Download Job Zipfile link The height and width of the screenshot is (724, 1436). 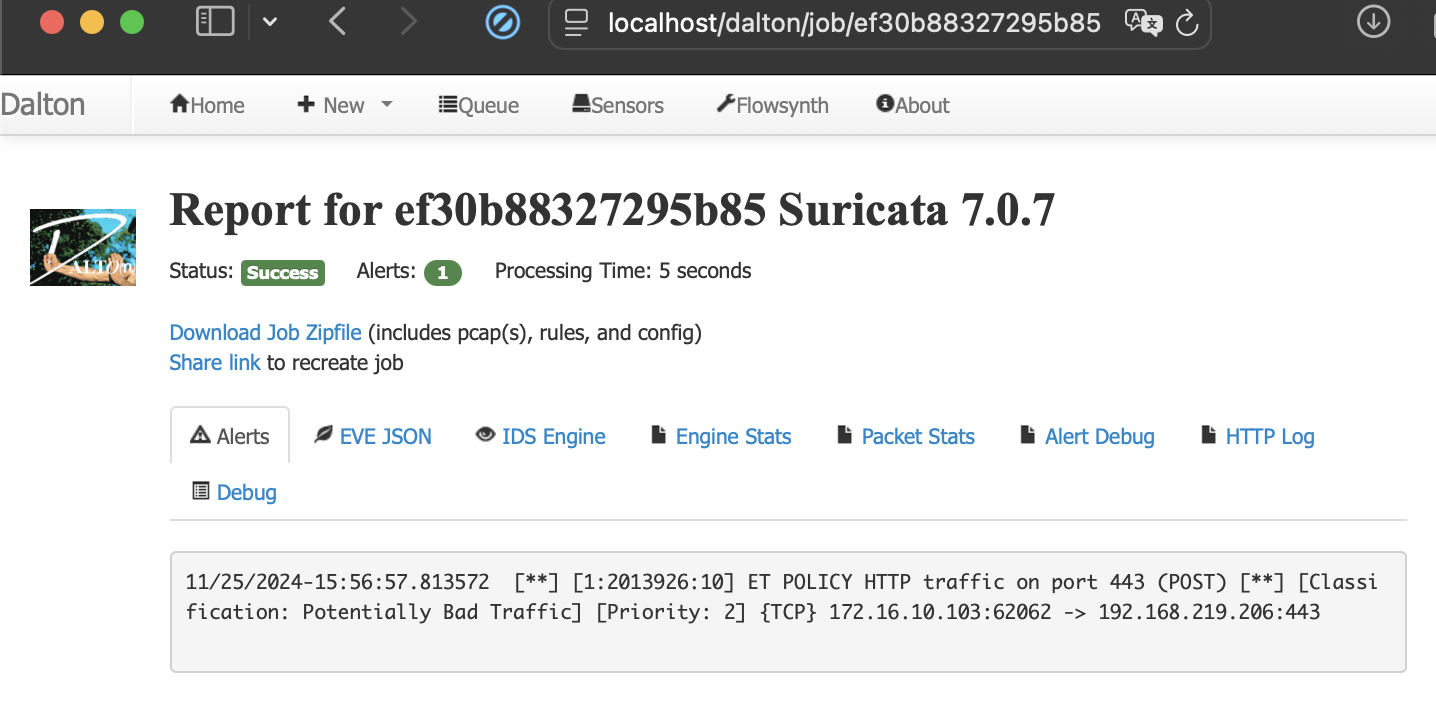266,333
